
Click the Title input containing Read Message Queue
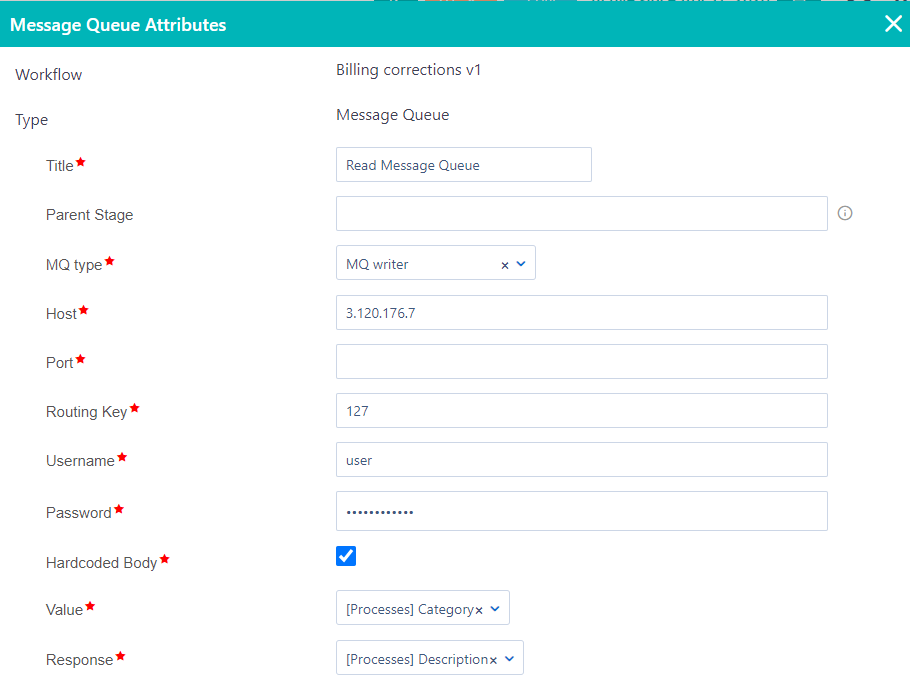463,164
